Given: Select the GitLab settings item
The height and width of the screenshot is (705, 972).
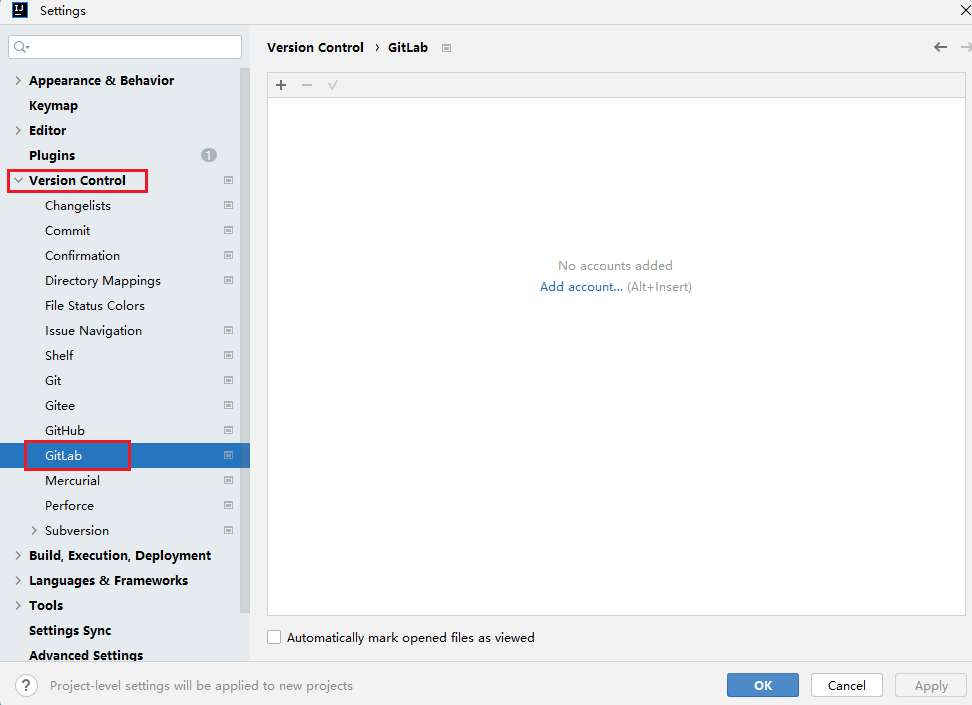Looking at the screenshot, I should 63,455.
